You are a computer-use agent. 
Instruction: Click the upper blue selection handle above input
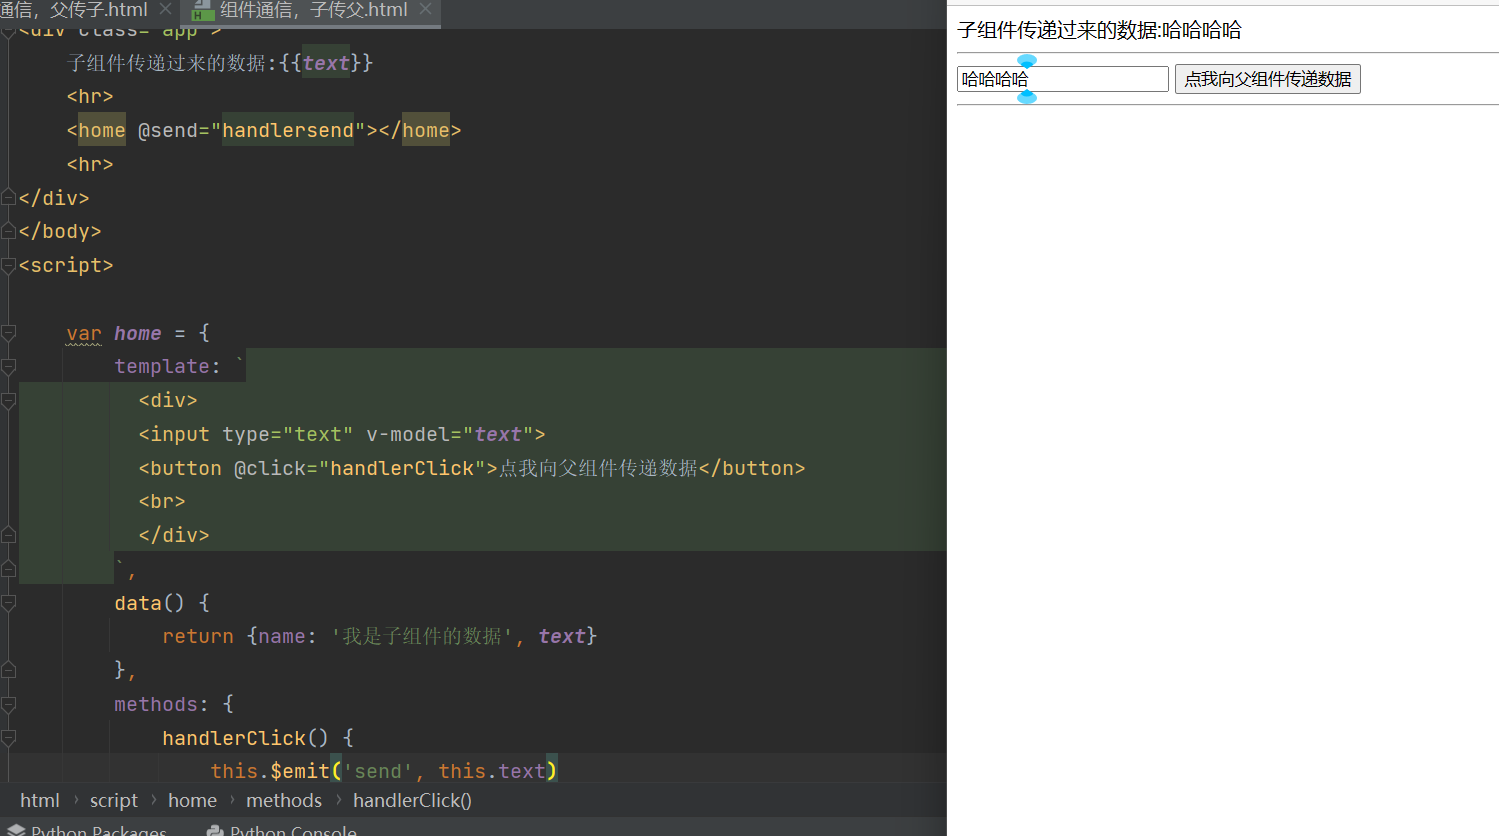click(1027, 61)
